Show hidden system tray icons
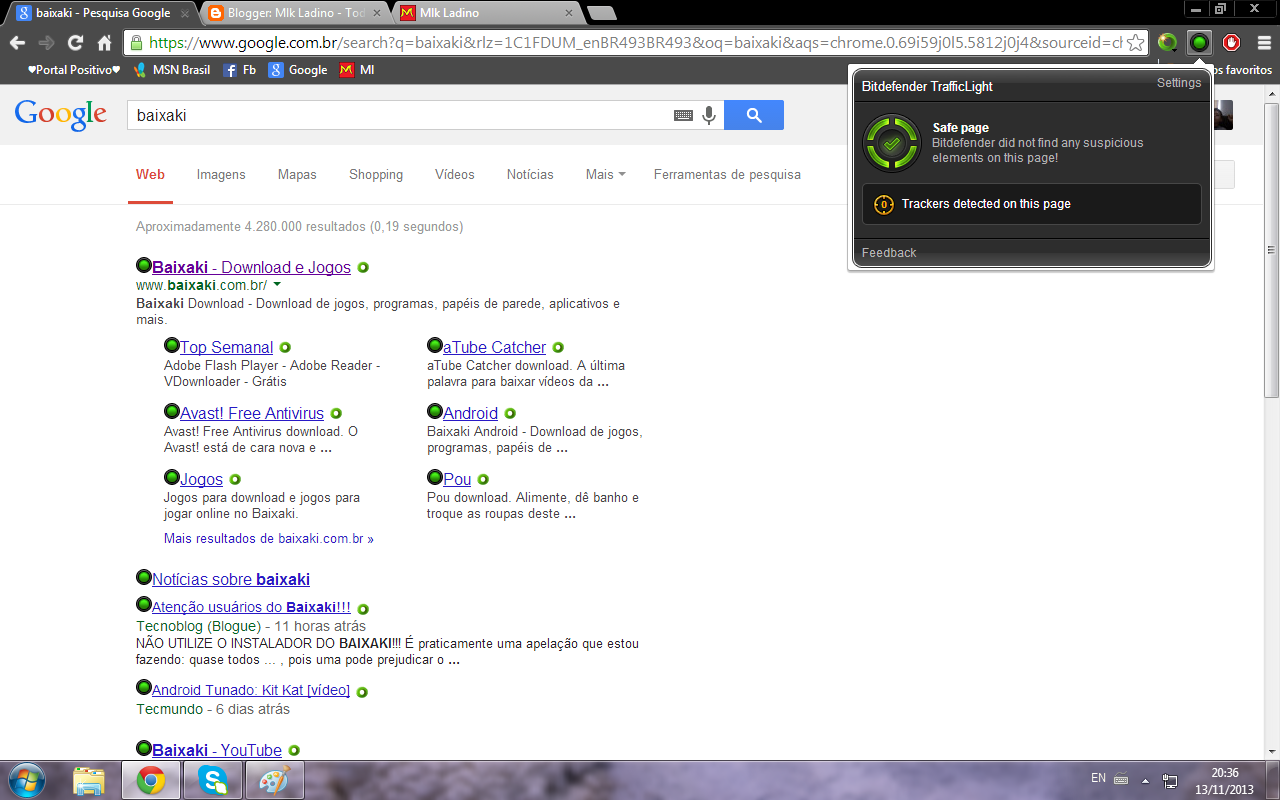Image resolution: width=1280 pixels, height=800 pixels. pos(1145,779)
